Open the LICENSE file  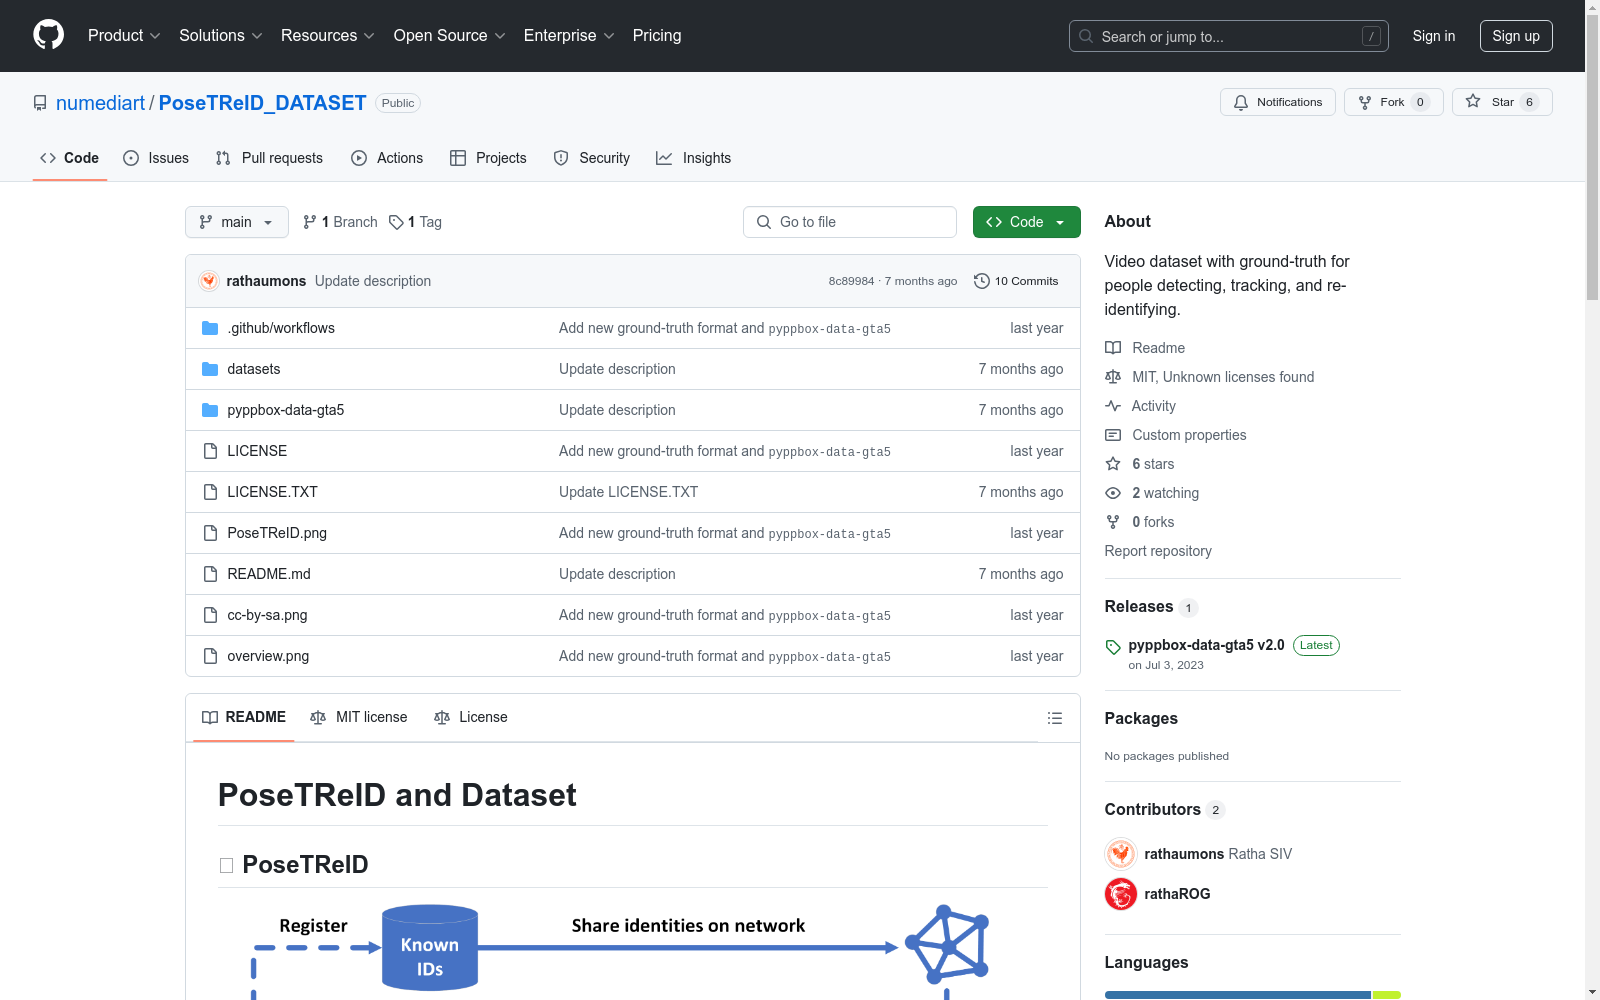click(257, 451)
